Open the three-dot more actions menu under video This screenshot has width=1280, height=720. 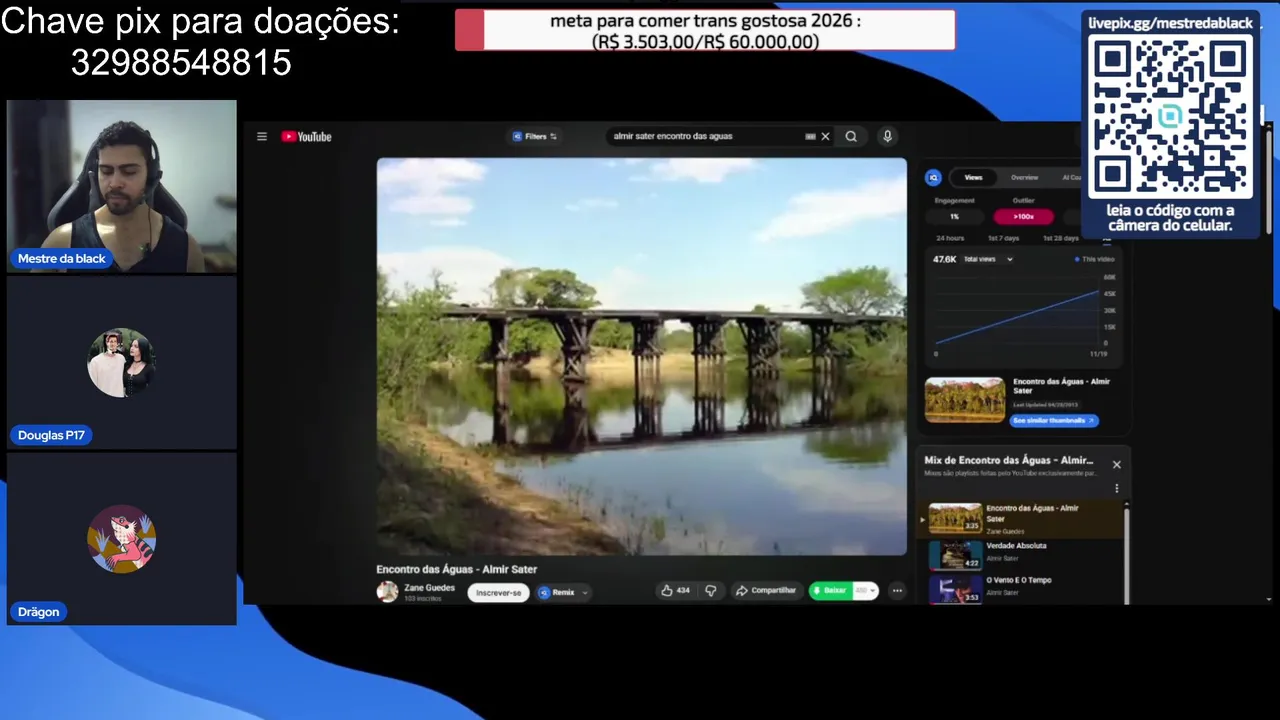coord(897,591)
